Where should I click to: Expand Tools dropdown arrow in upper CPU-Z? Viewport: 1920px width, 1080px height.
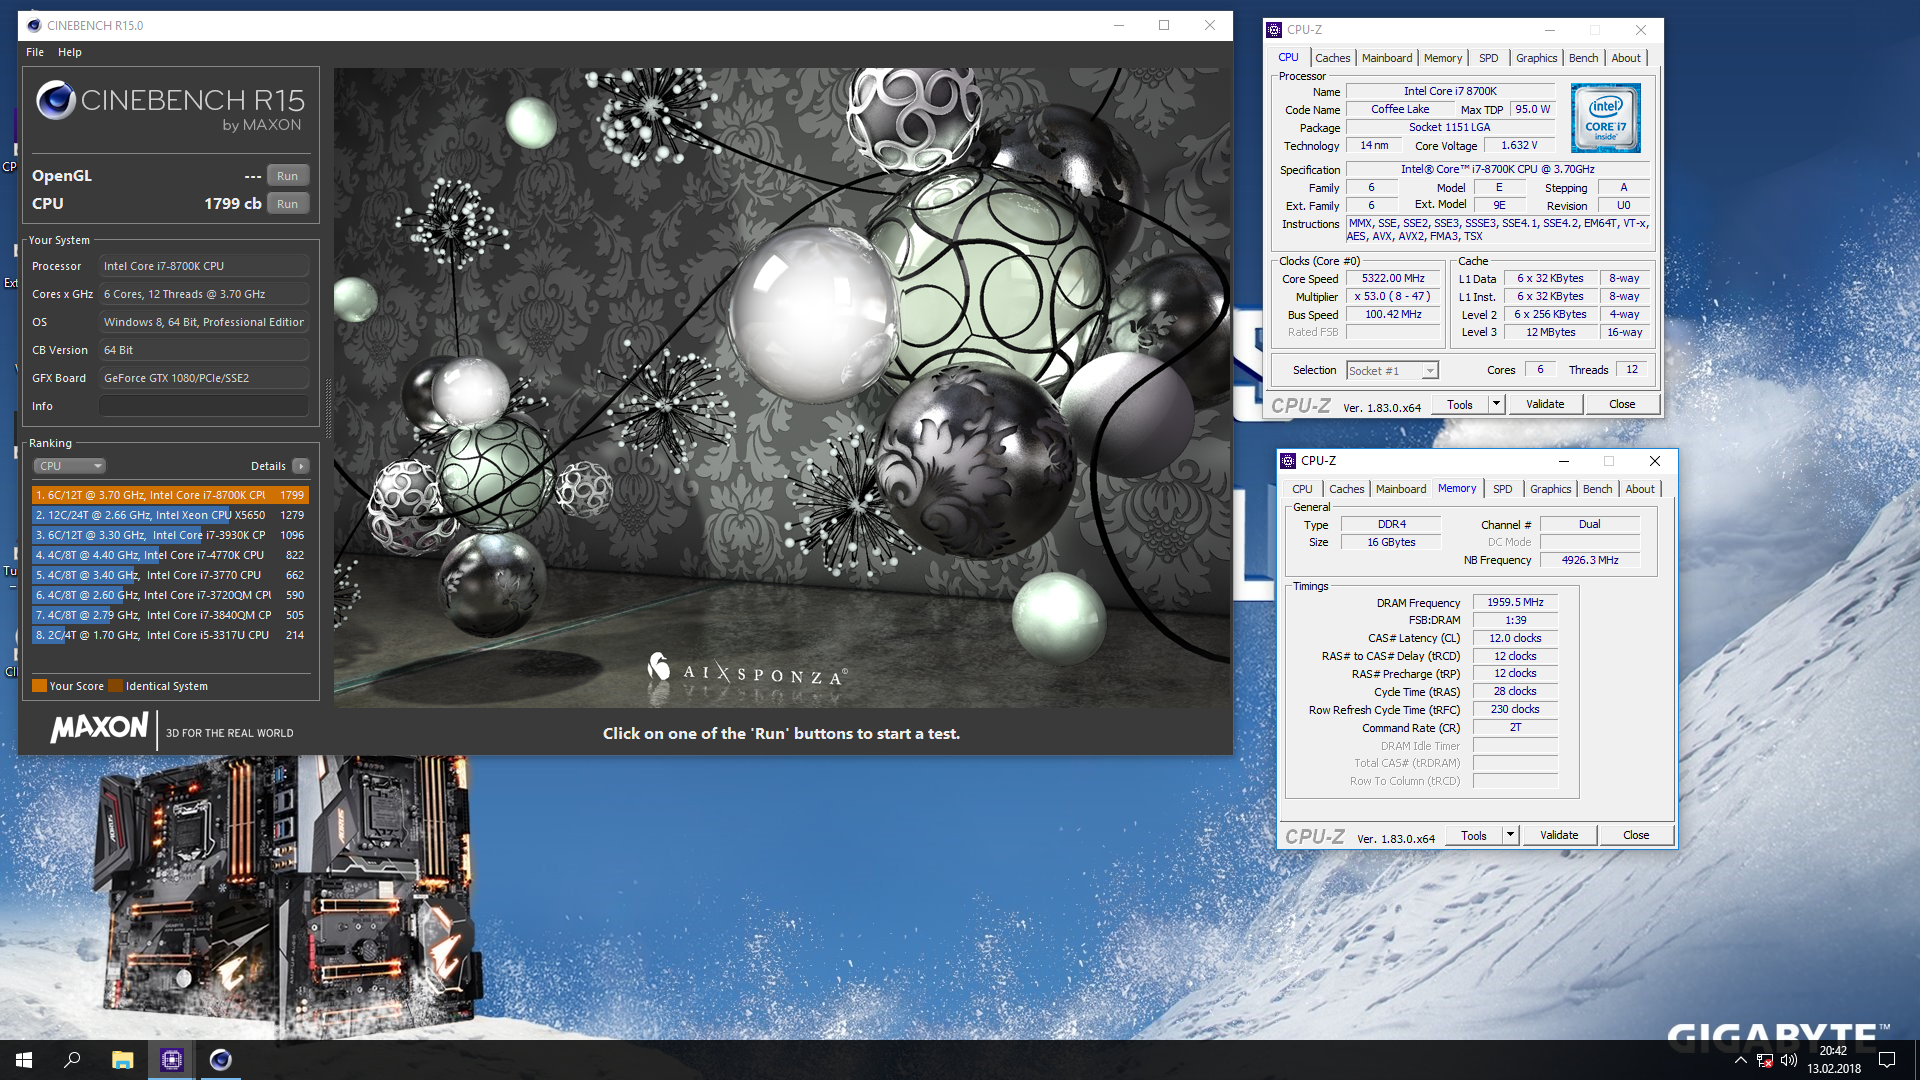(1497, 405)
